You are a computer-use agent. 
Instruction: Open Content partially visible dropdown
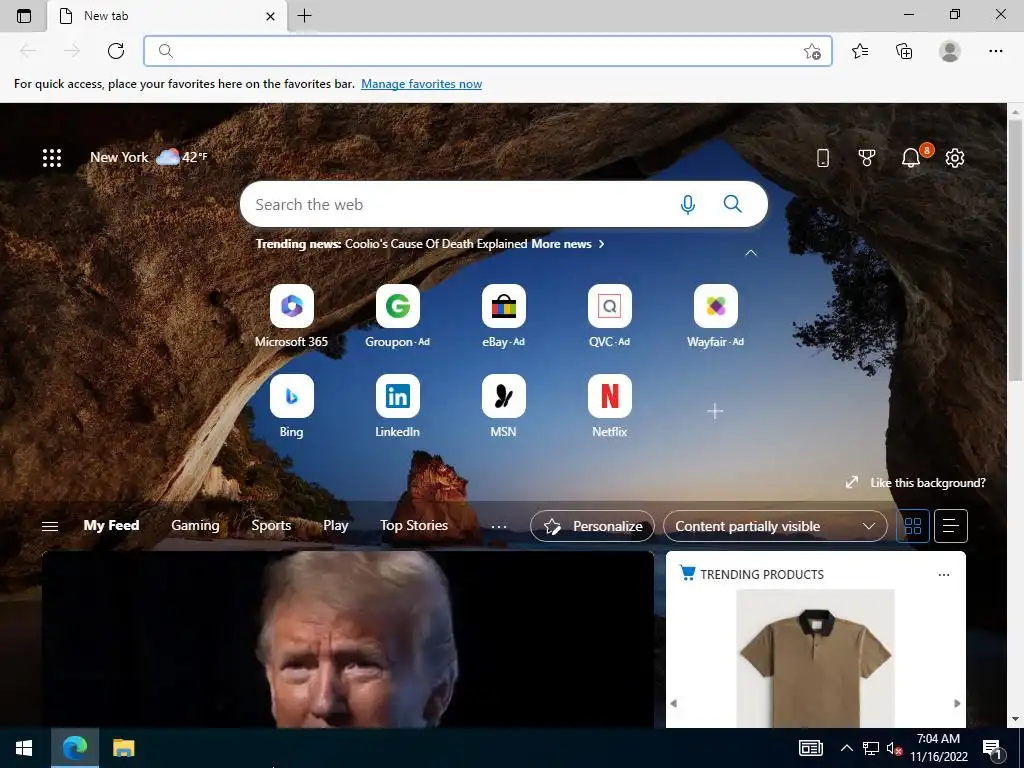[775, 526]
